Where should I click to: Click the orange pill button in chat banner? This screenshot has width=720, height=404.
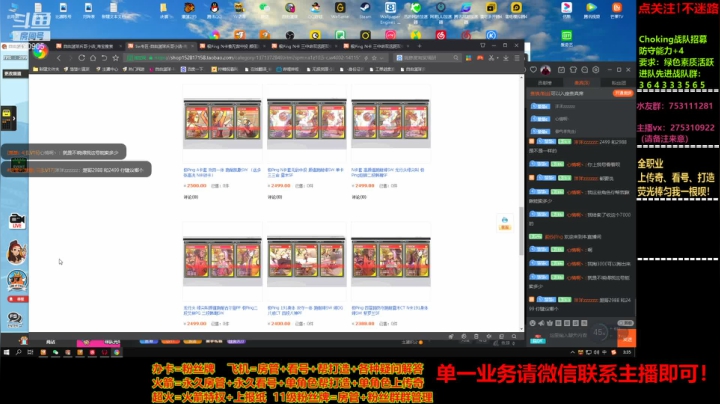(623, 93)
